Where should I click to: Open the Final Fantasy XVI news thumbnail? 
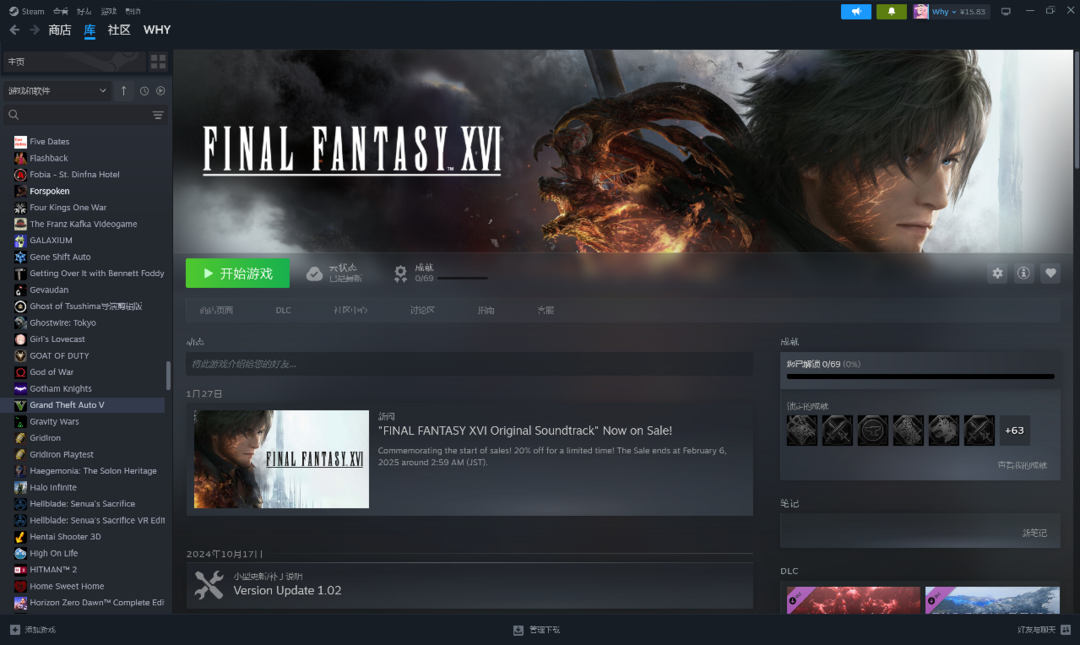pos(281,459)
